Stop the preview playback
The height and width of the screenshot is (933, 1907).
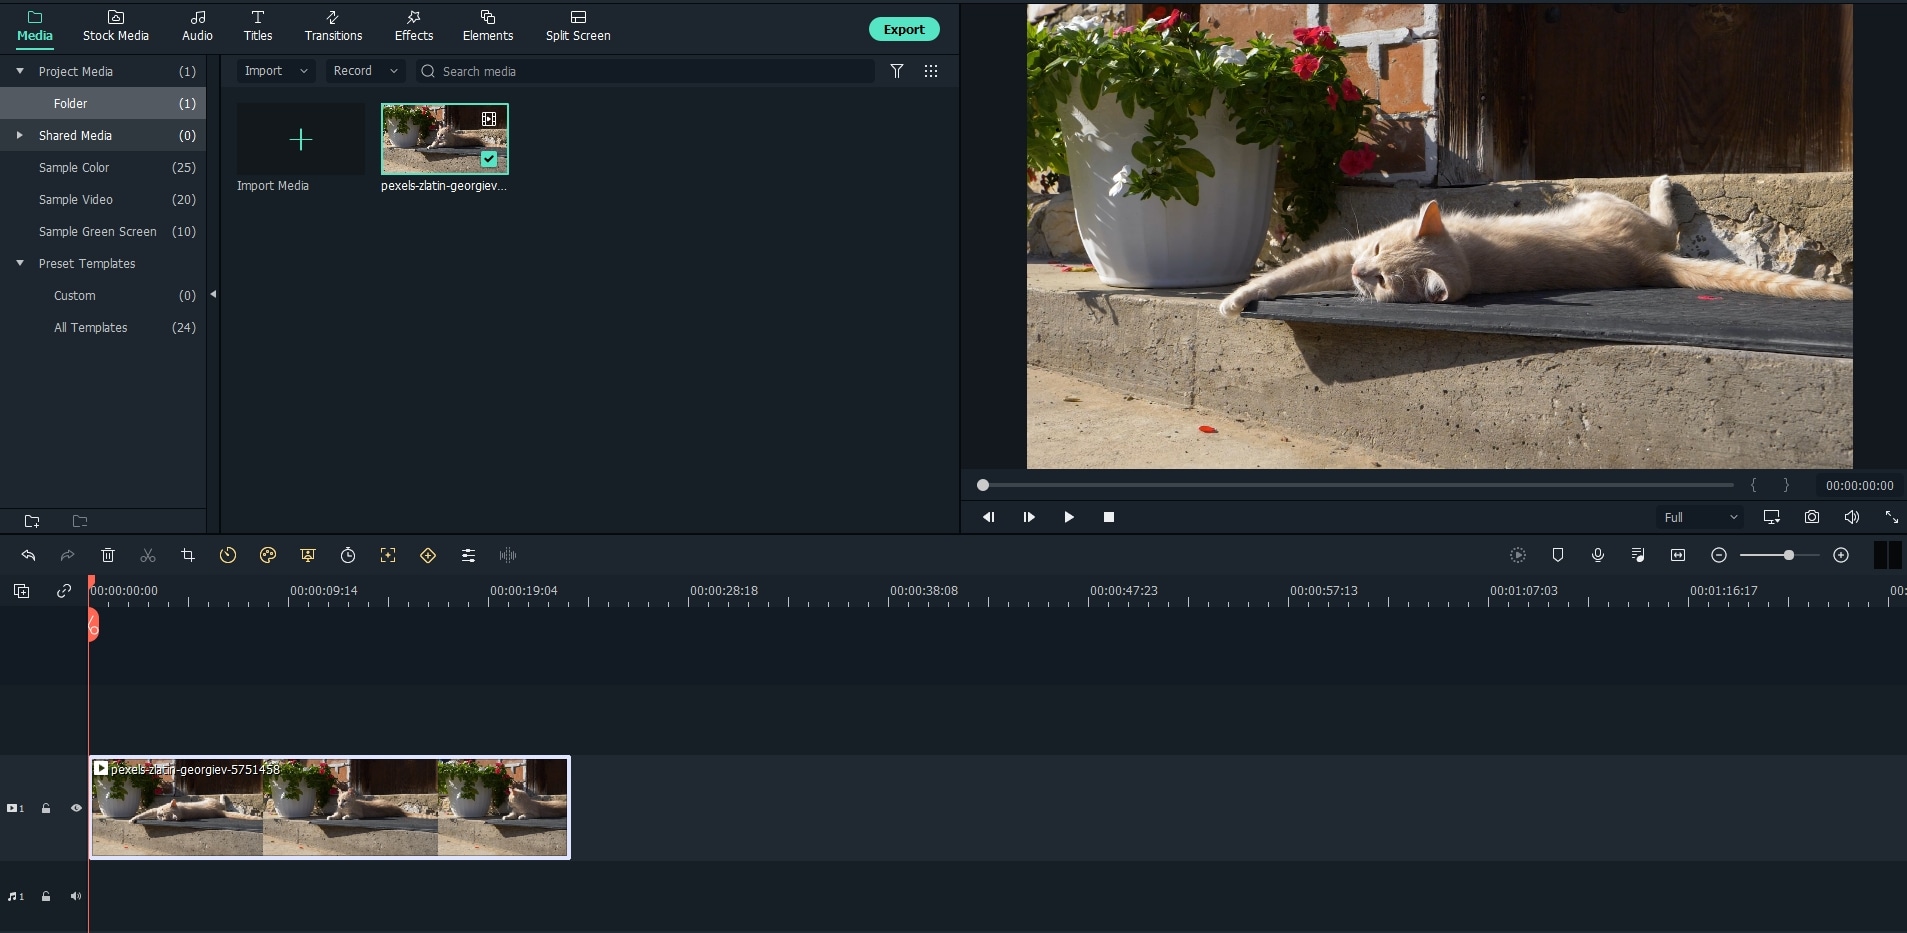click(x=1109, y=517)
